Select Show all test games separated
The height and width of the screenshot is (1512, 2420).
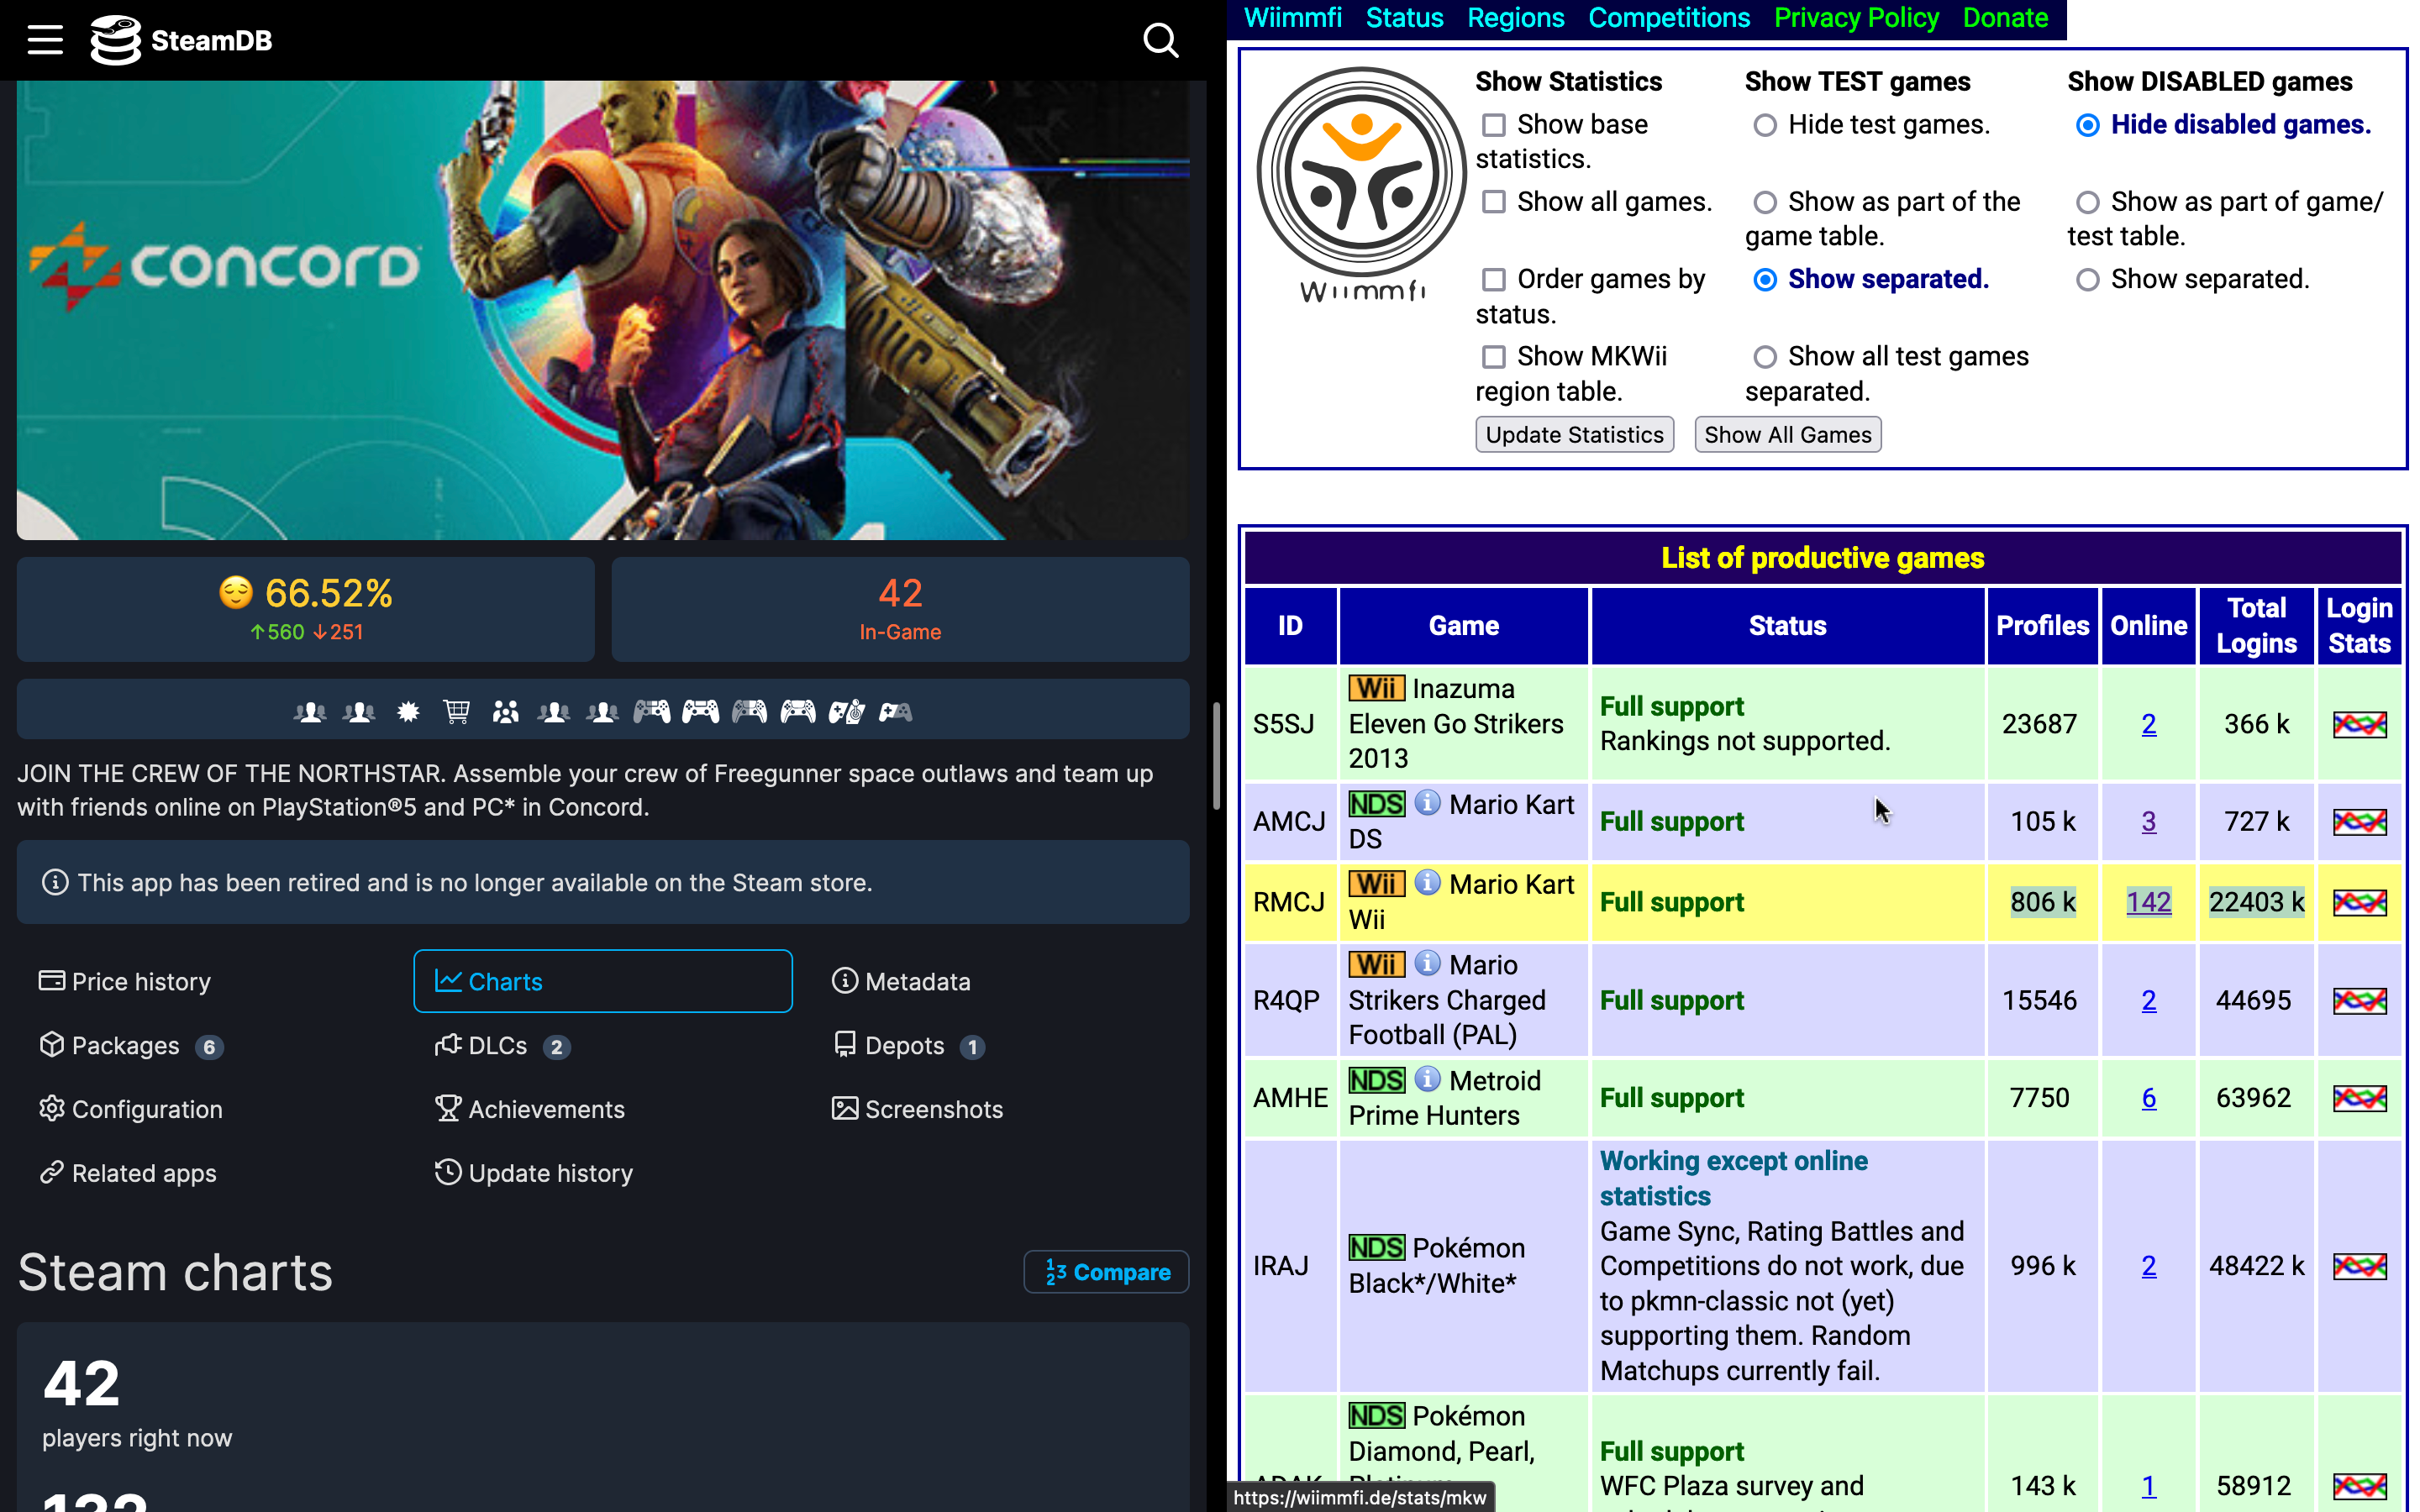(1765, 357)
